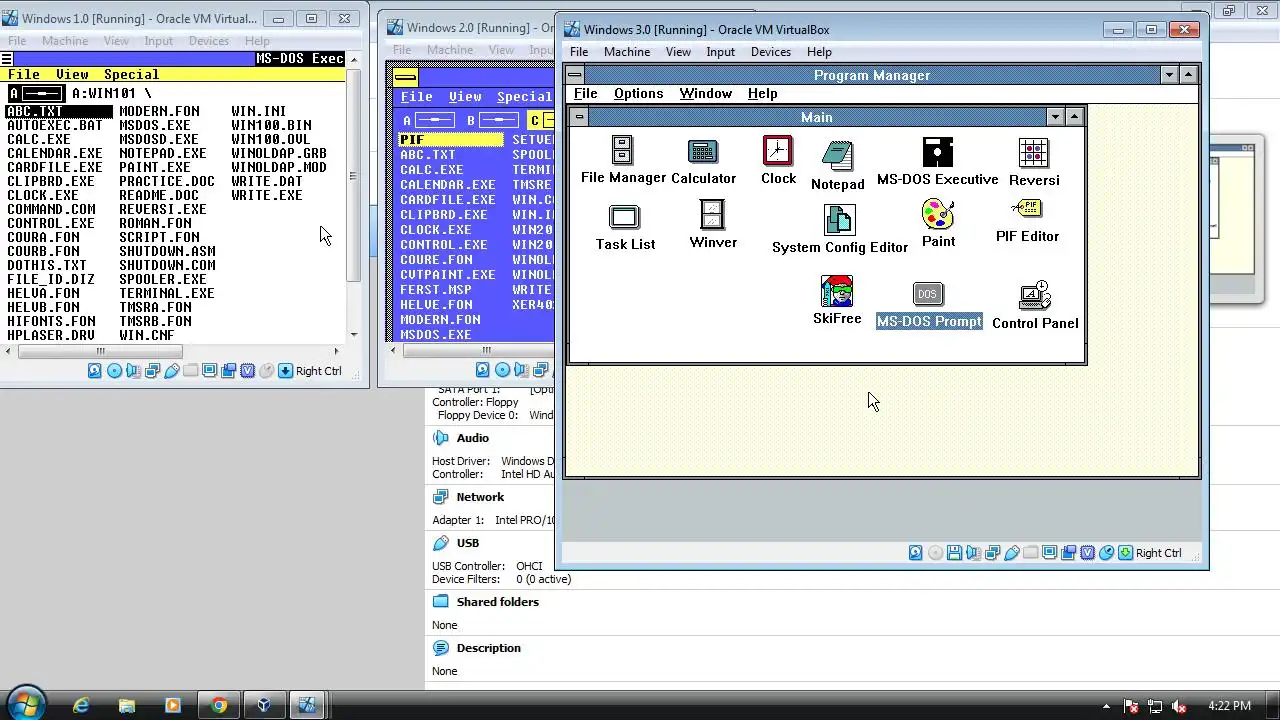Open Devices menu of Windows 3.0 VirtualBox window
The image size is (1280, 720).
[x=770, y=52]
